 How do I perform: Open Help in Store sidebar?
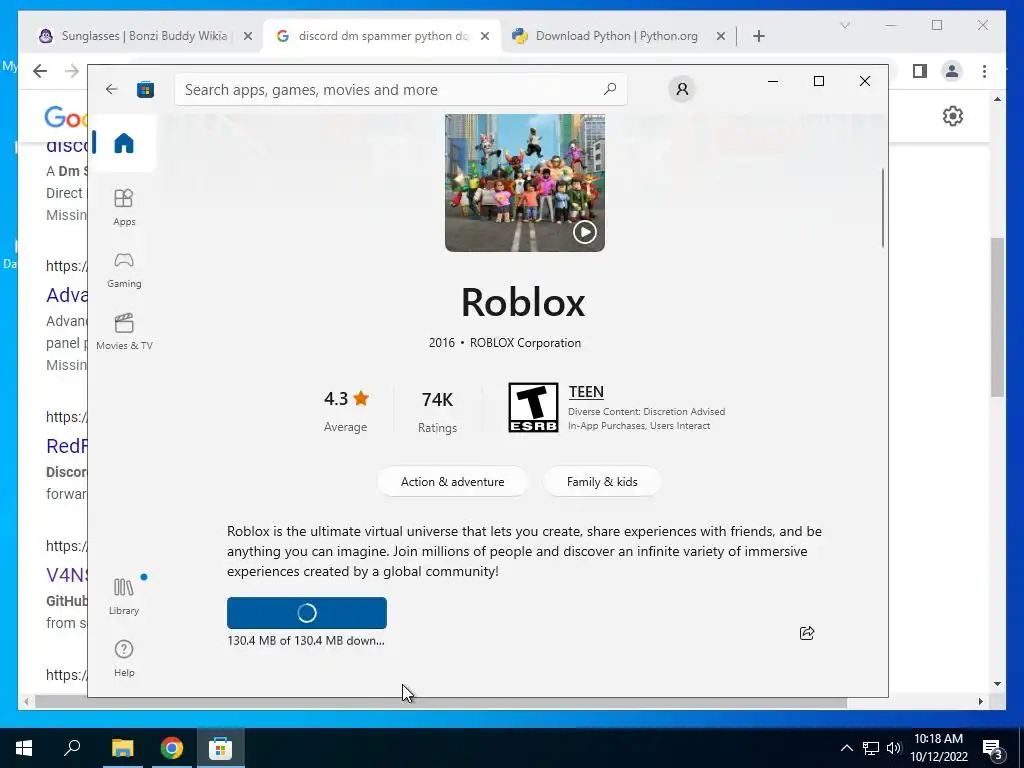124,658
